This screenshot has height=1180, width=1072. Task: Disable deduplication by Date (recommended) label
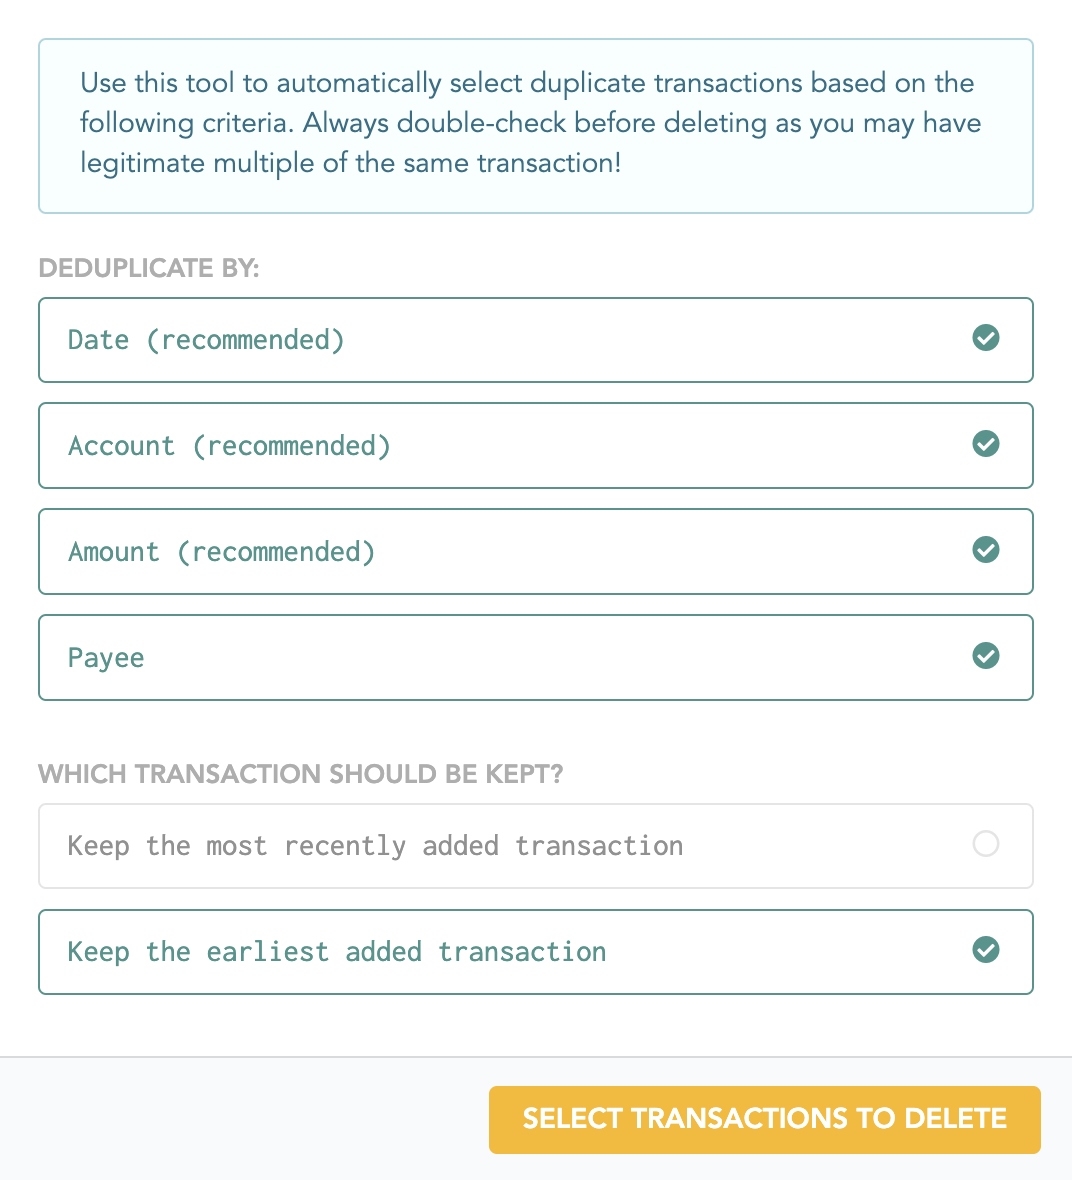[206, 340]
